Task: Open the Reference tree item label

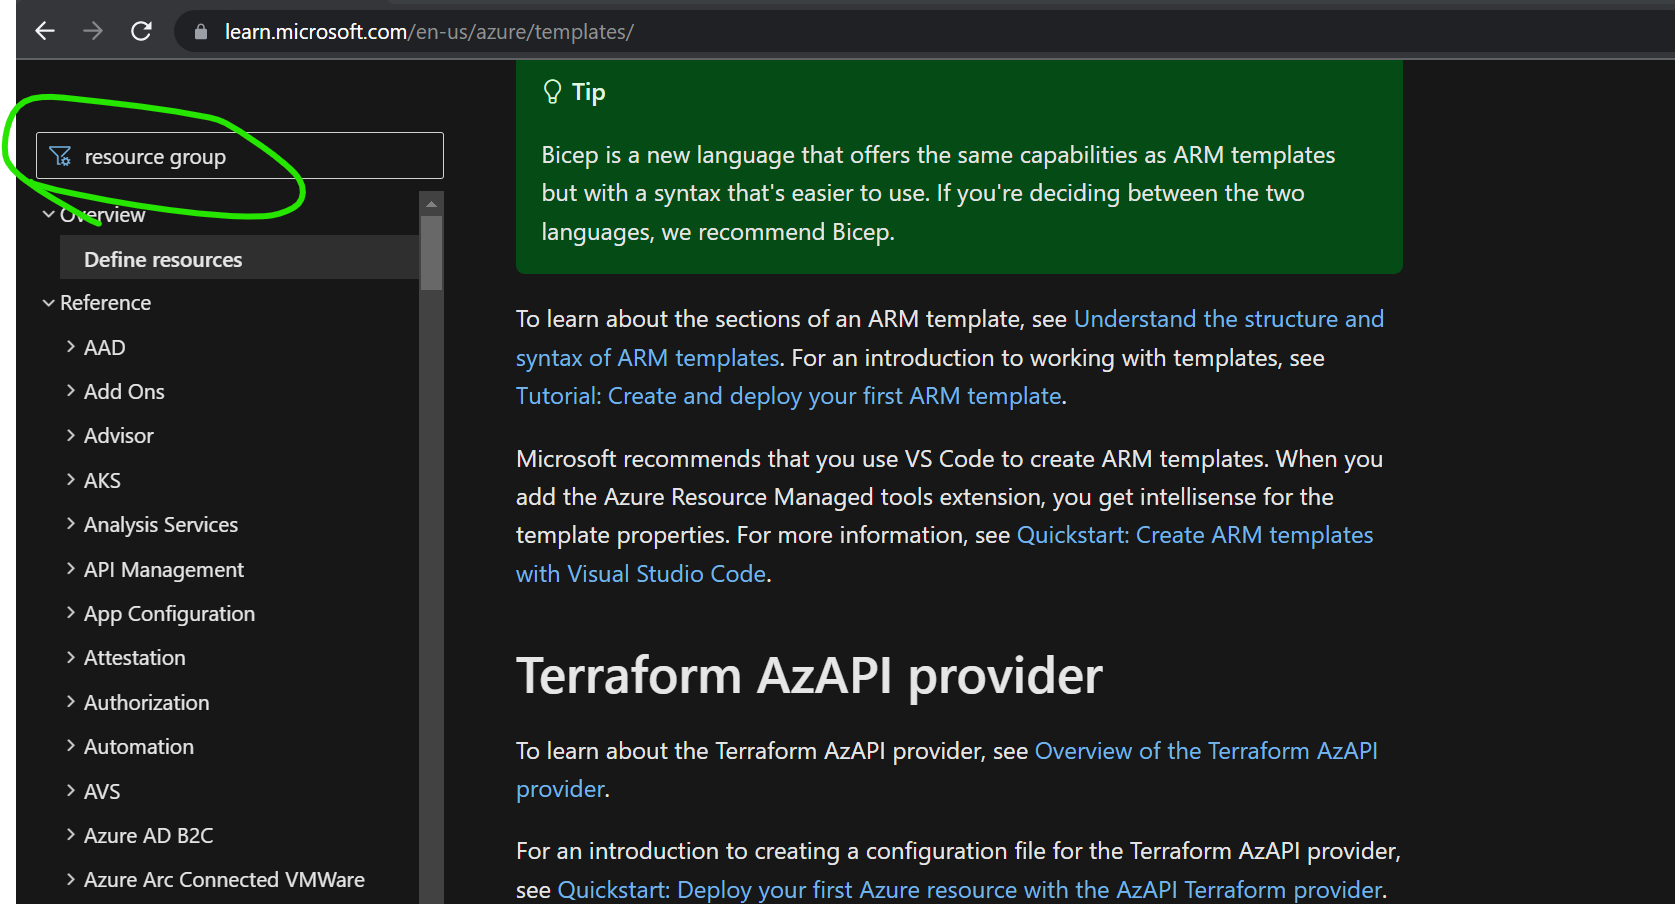Action: 105,303
